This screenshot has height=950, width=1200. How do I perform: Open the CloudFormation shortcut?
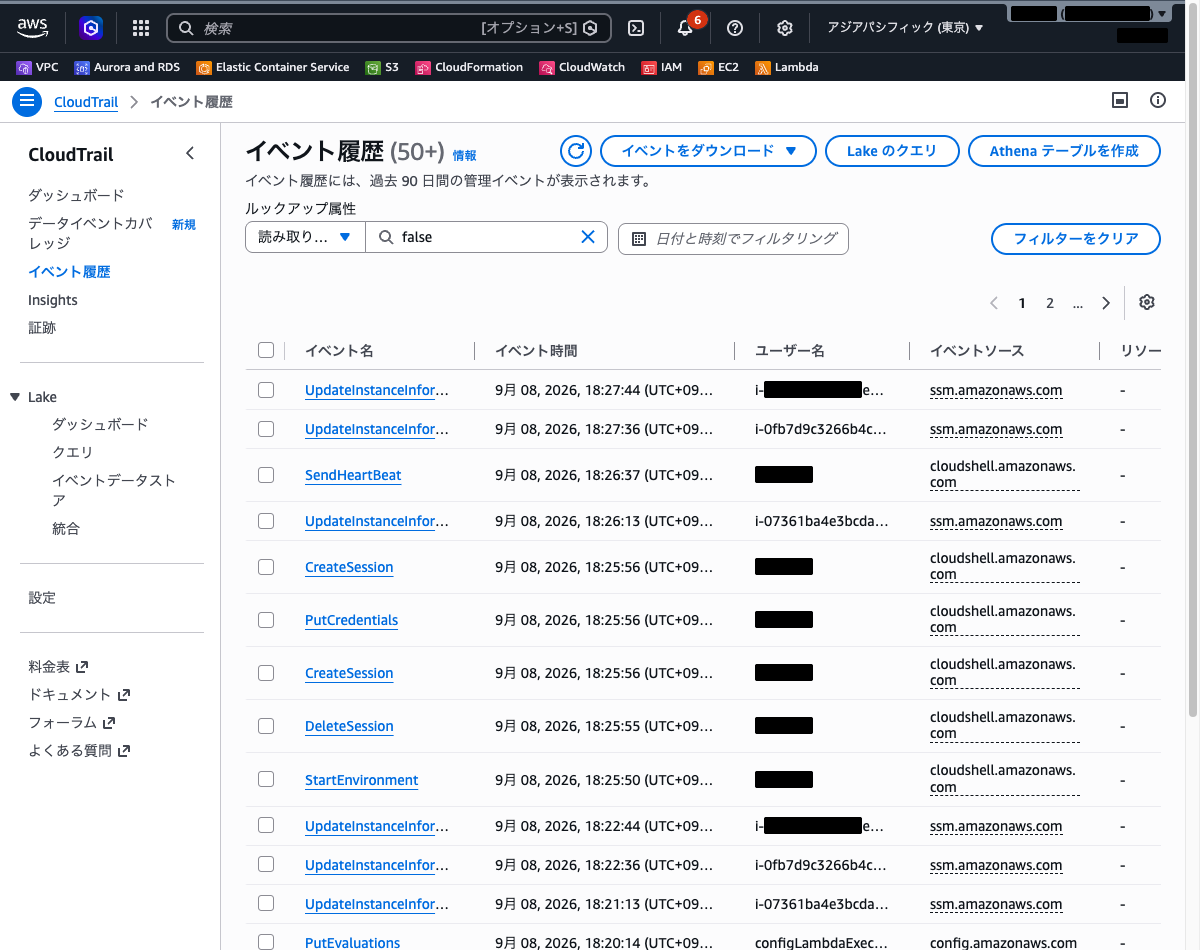click(x=468, y=67)
